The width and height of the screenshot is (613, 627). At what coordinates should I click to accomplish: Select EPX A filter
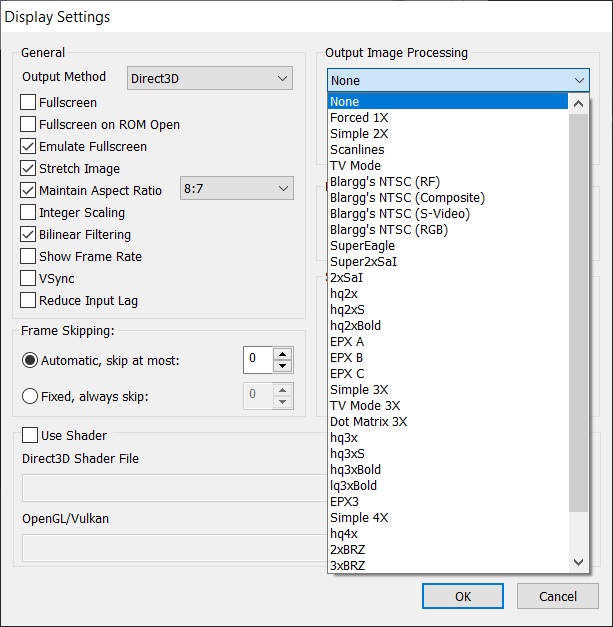click(448, 341)
